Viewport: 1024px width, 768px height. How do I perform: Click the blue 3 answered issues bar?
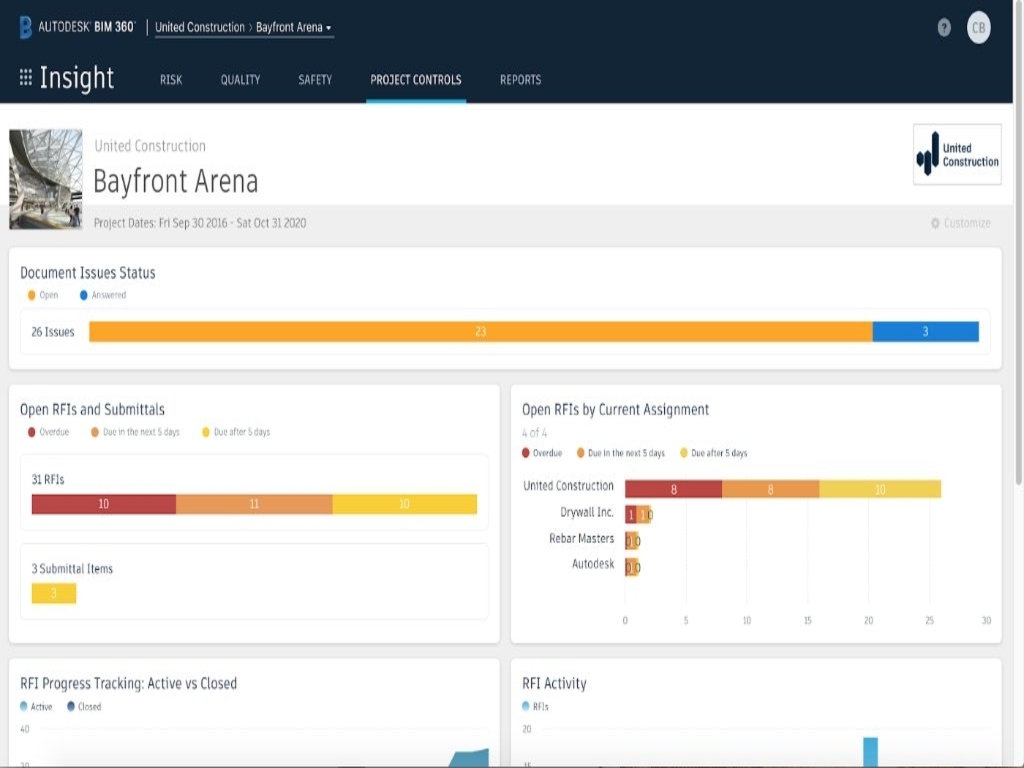click(925, 332)
